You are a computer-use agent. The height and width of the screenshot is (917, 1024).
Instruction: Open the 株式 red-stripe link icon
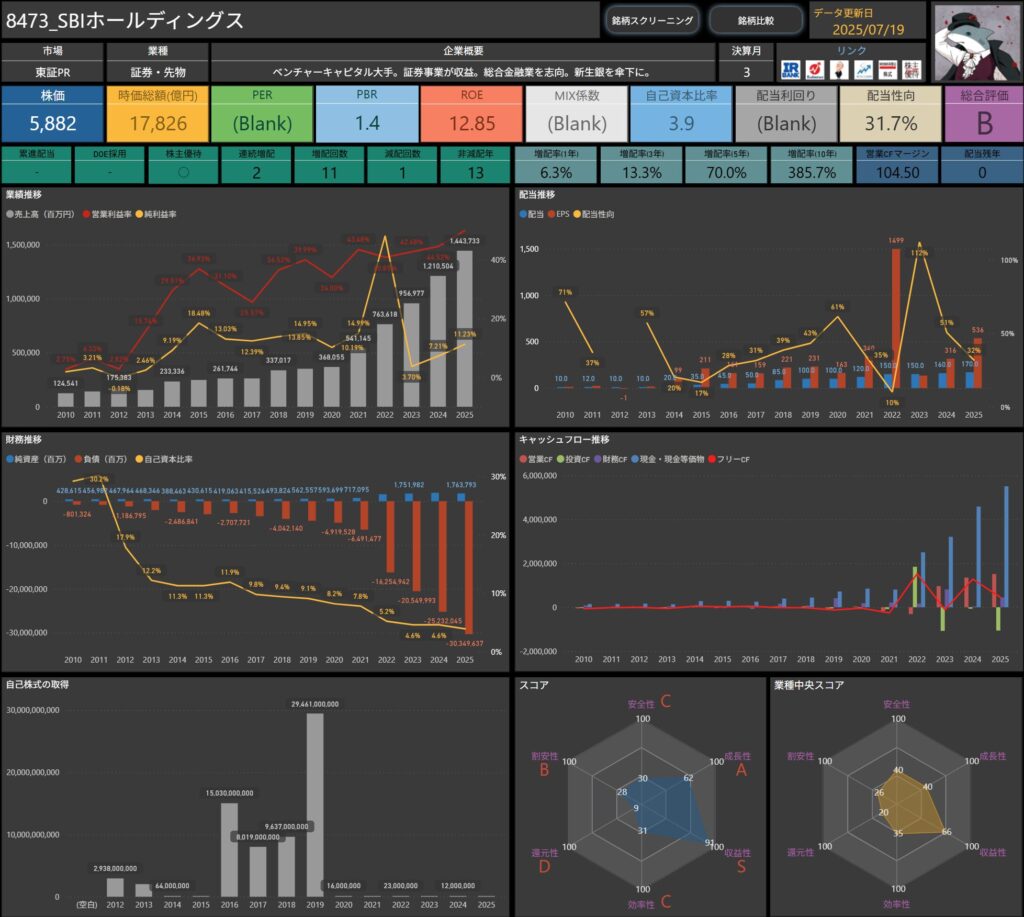click(888, 70)
